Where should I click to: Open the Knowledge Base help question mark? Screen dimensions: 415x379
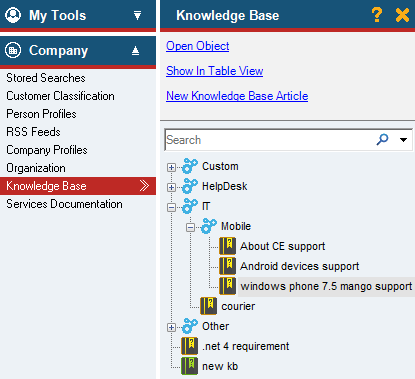[377, 15]
